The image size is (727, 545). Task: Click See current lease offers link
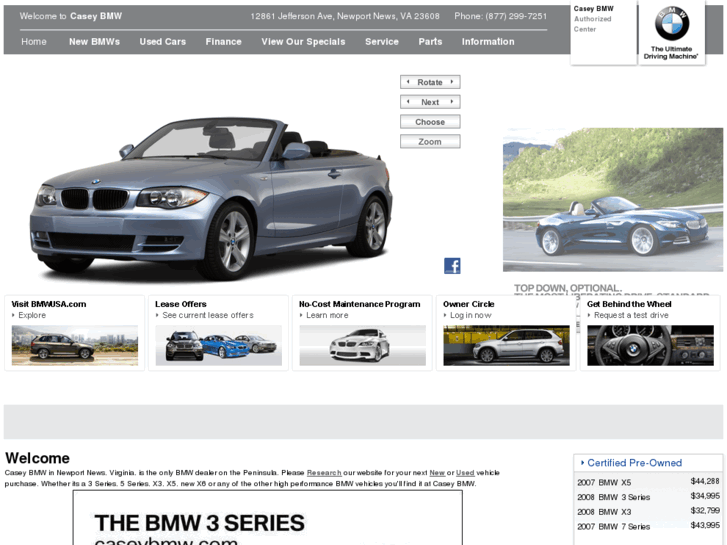(208, 315)
